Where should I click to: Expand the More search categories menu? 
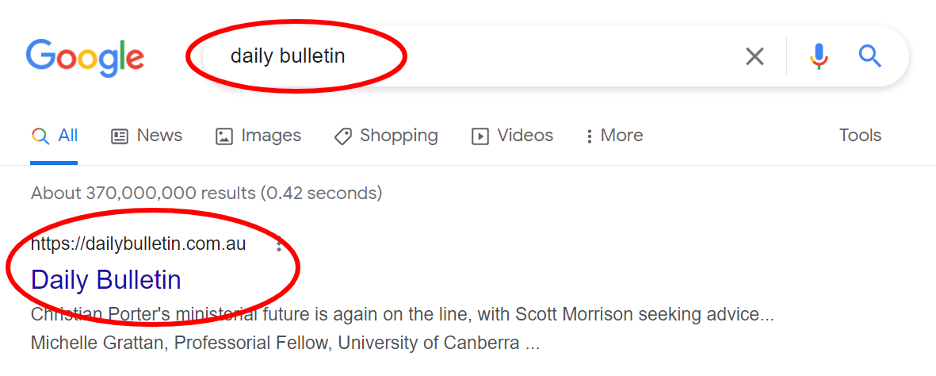(615, 135)
